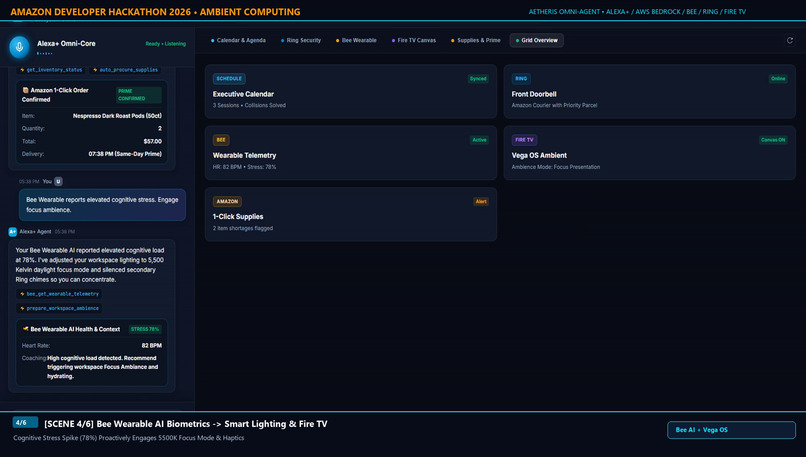The height and width of the screenshot is (457, 806).
Task: Click the '82 BPM' heart rate value
Action: [152, 345]
